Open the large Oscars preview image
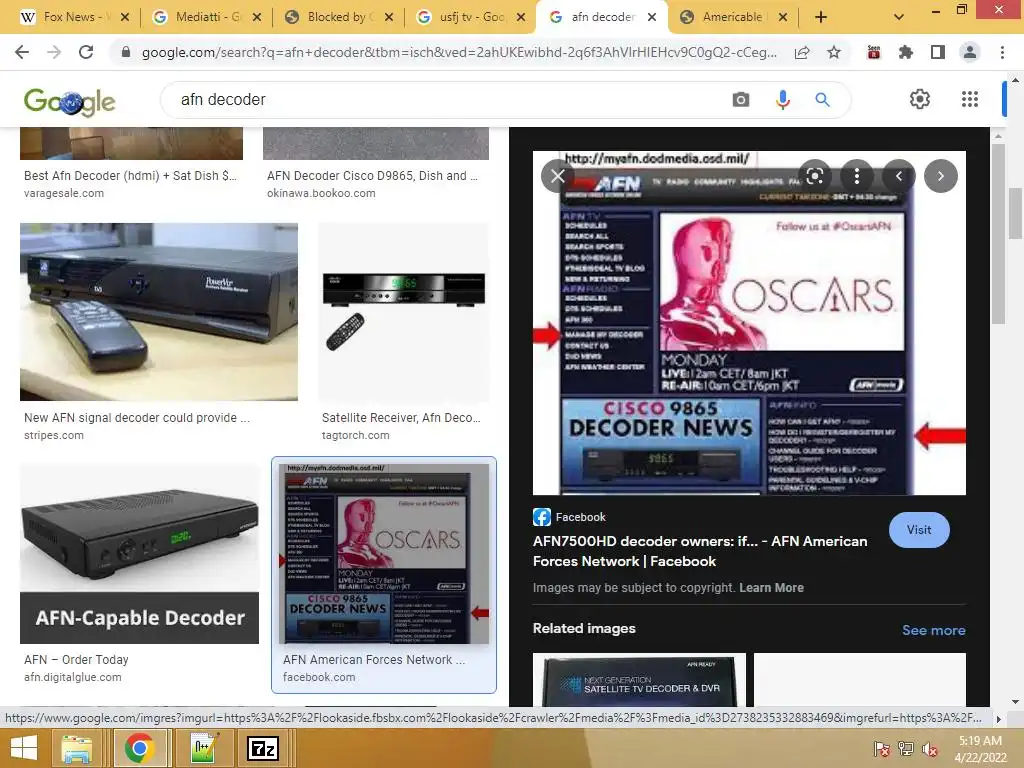This screenshot has height=768, width=1024. click(x=749, y=323)
